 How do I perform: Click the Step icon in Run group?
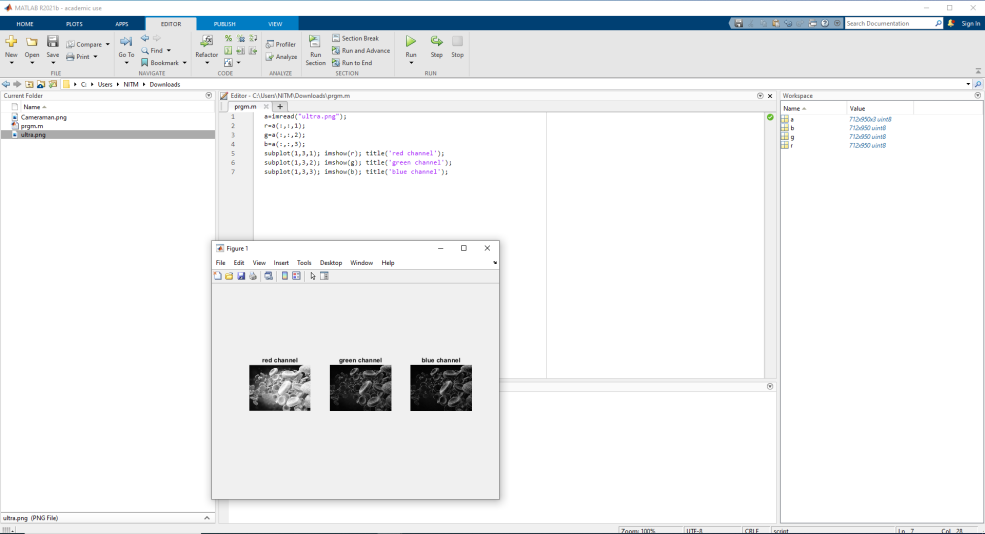tap(437, 42)
